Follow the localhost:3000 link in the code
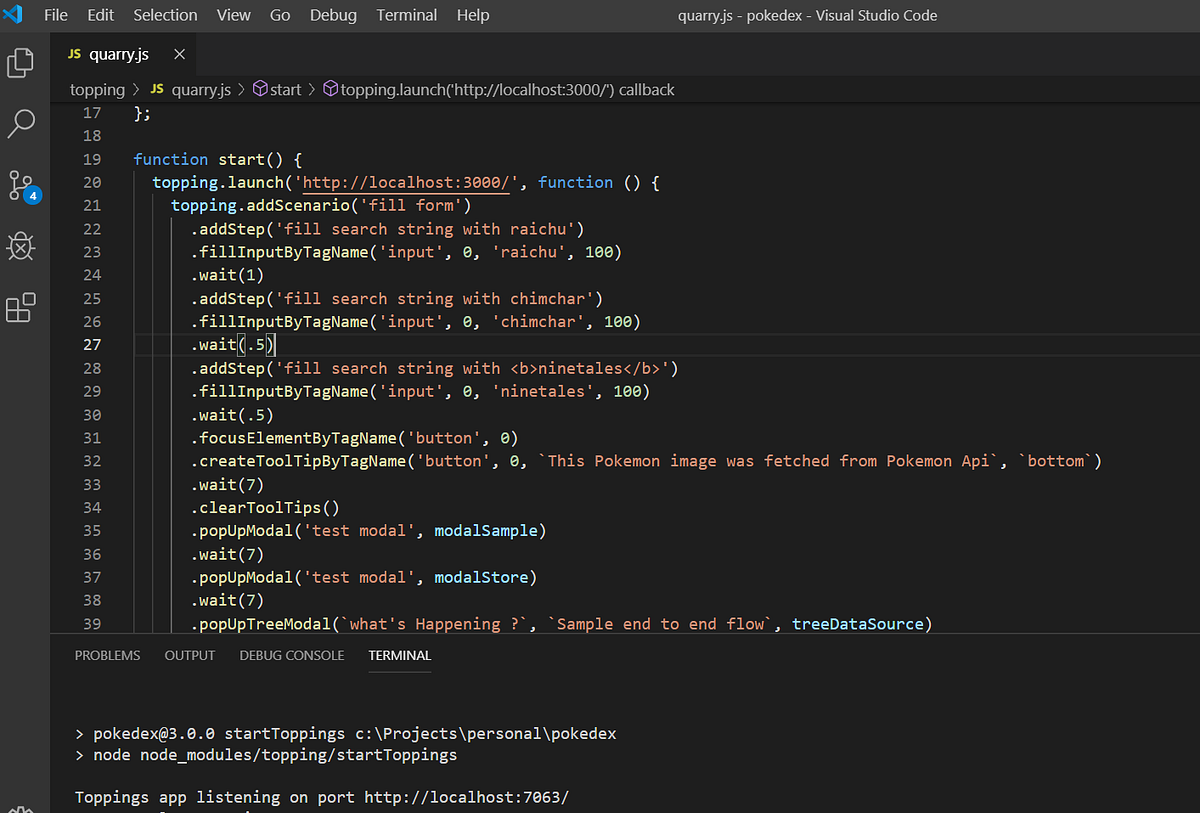This screenshot has width=1200, height=813. pyautogui.click(x=404, y=182)
